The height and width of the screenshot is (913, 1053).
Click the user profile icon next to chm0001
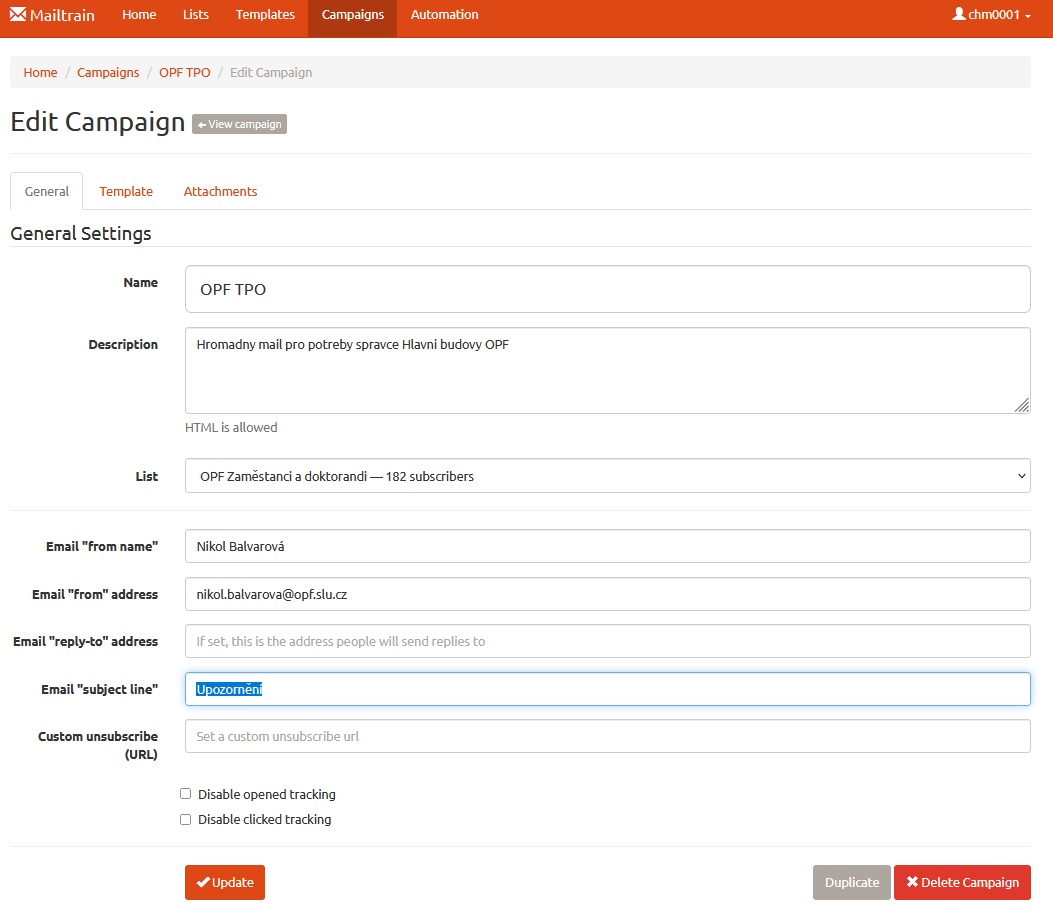[x=959, y=14]
